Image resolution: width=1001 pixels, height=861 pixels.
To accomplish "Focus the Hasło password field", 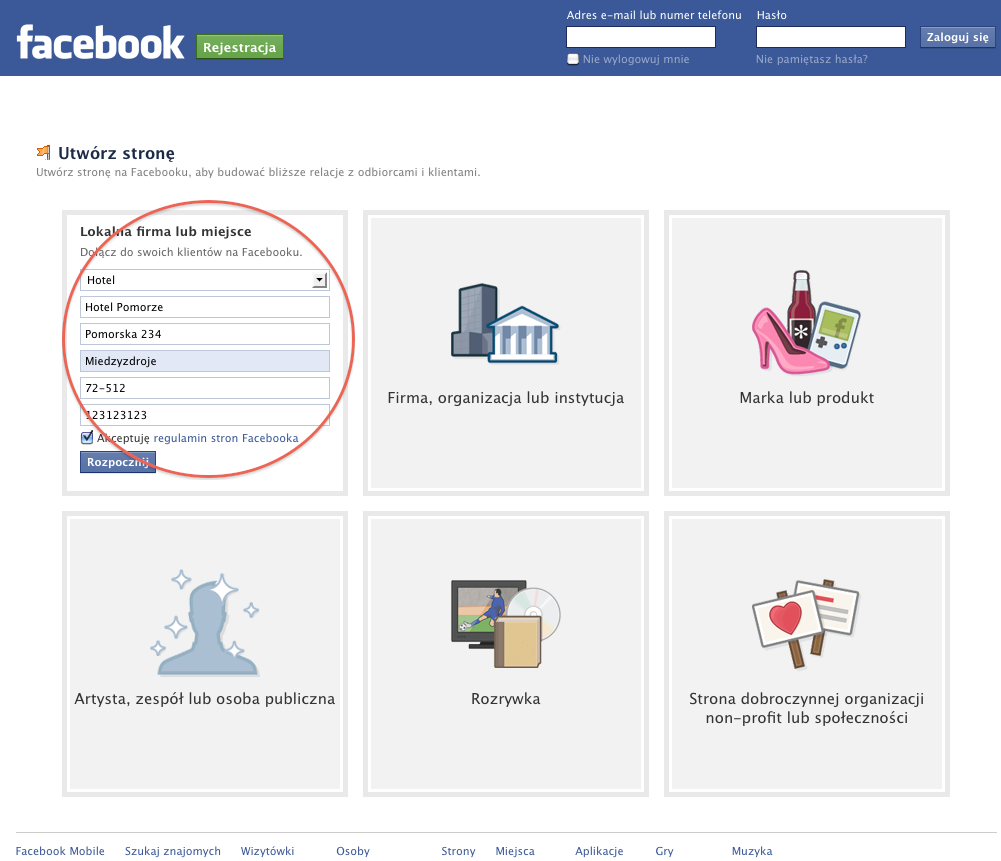I will click(831, 37).
